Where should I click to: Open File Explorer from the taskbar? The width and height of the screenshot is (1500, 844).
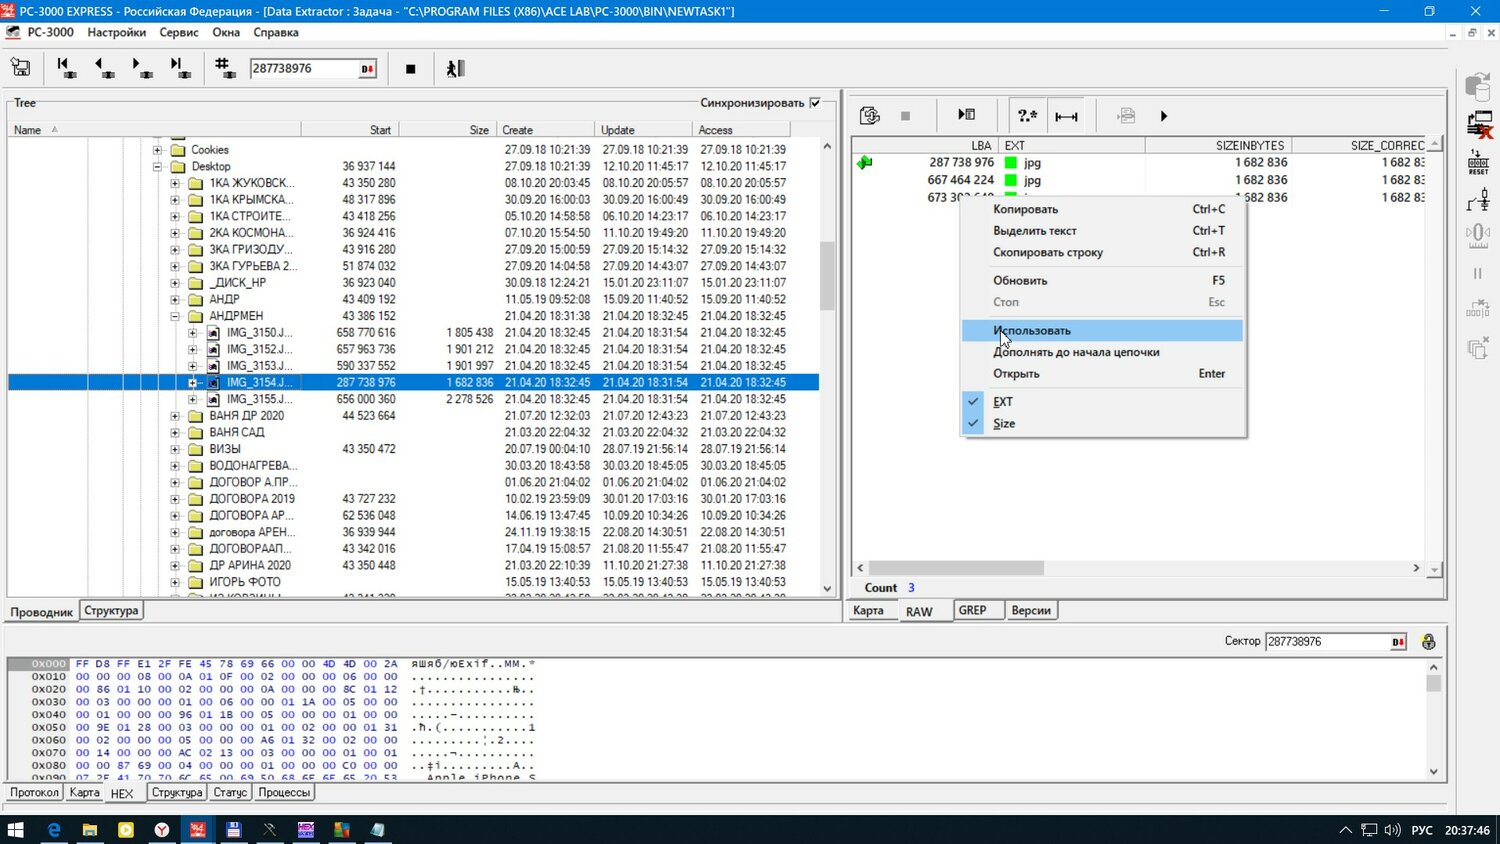89,829
